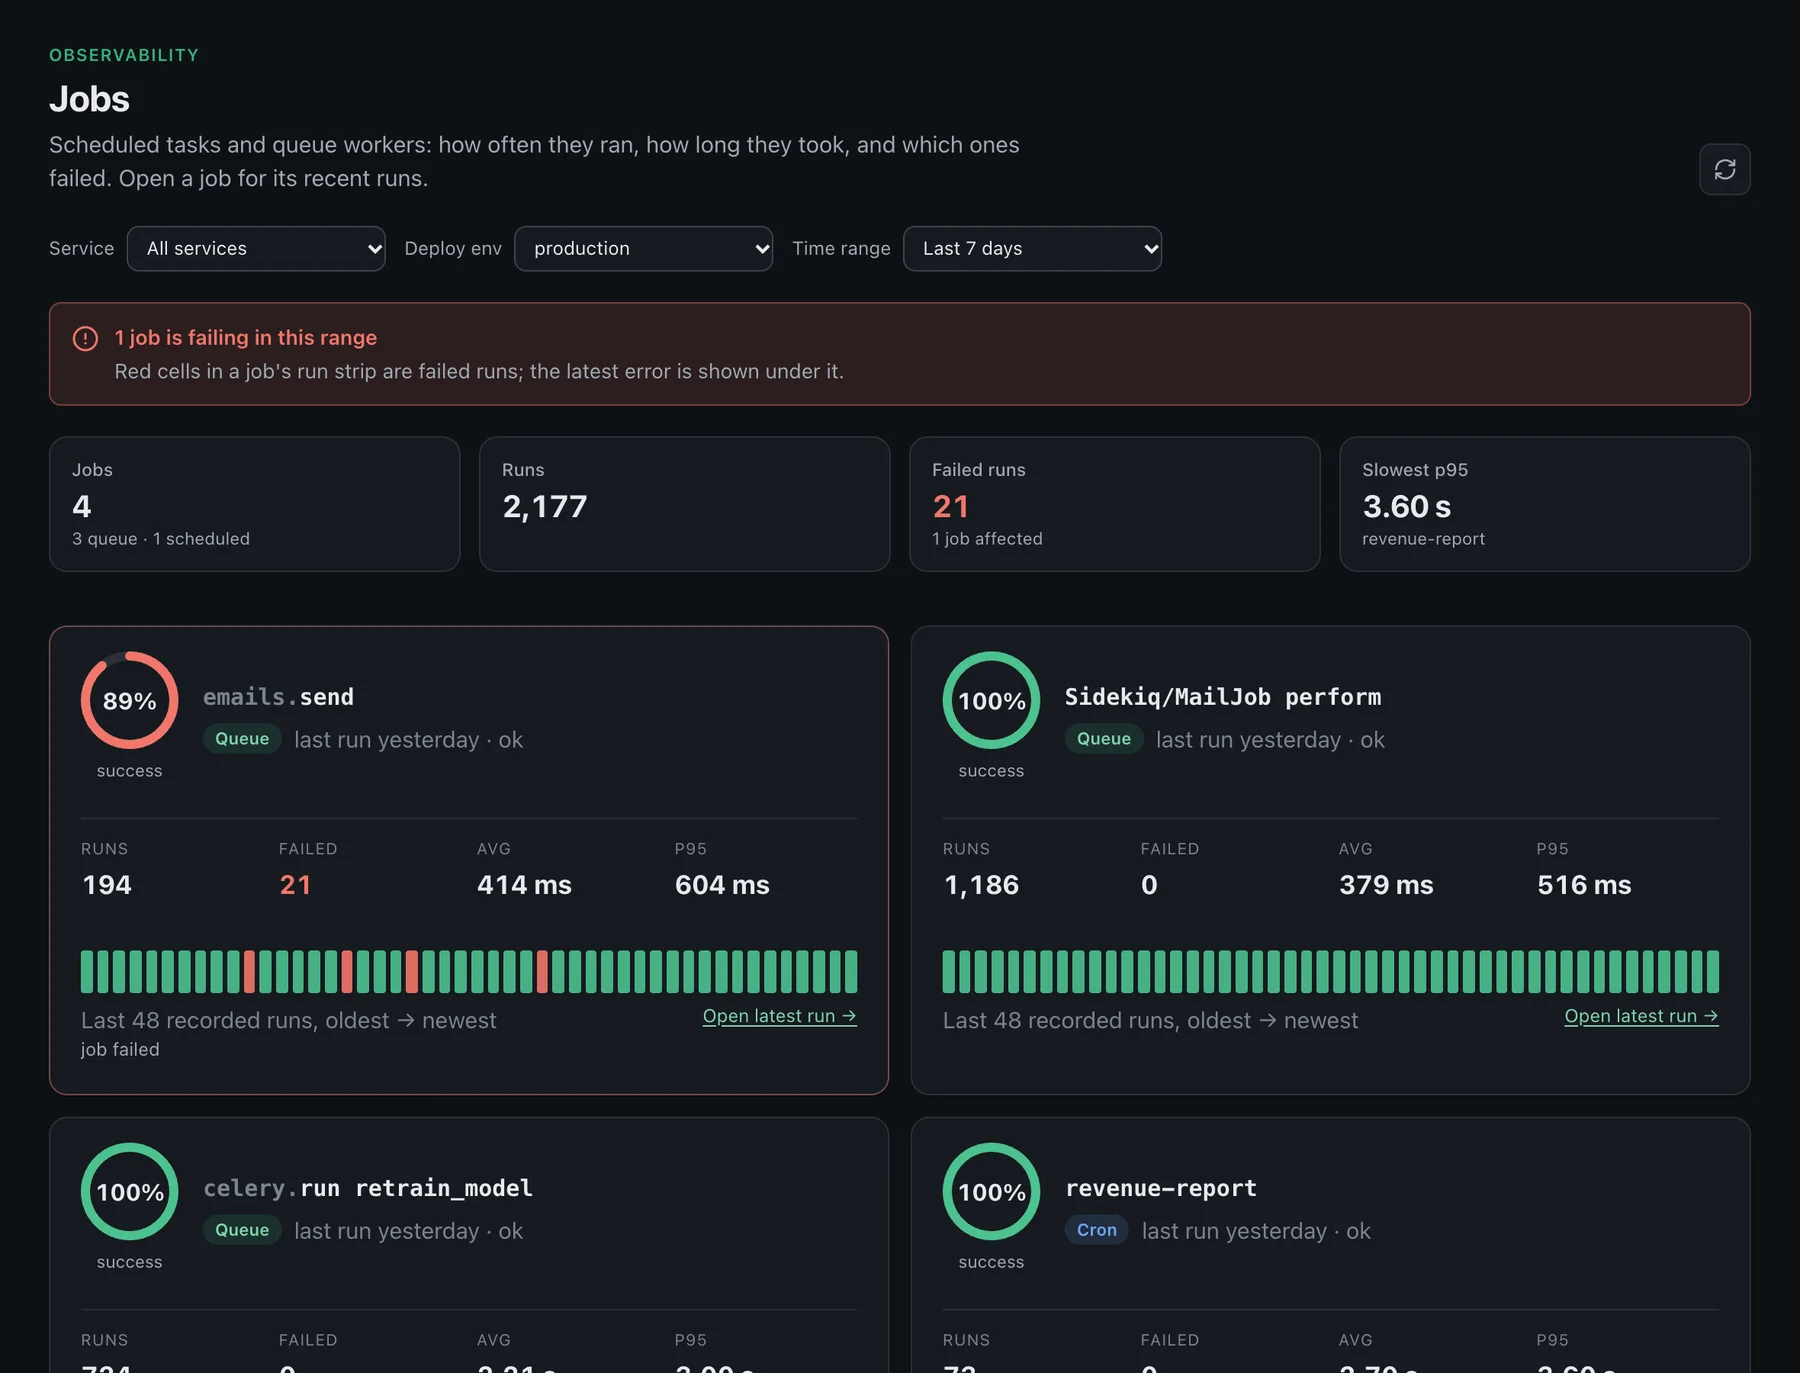This screenshot has height=1373, width=1800.
Task: Open the revenue-report job
Action: (x=1160, y=1188)
